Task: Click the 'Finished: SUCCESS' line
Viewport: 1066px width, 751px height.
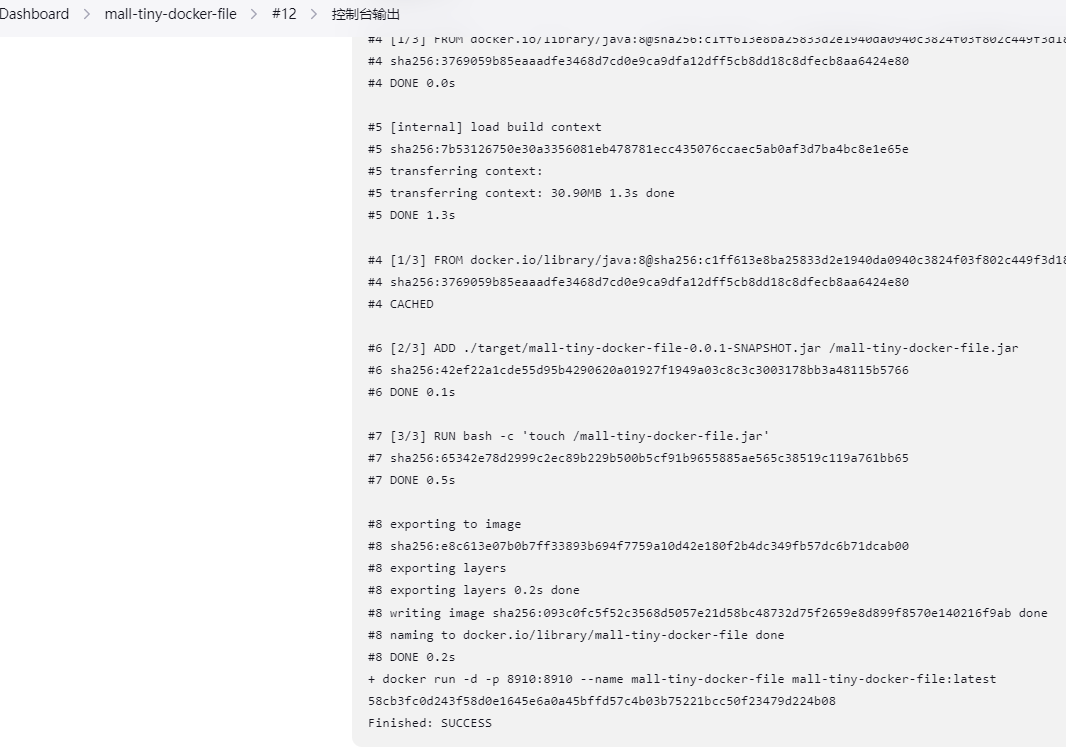Action: click(x=429, y=723)
